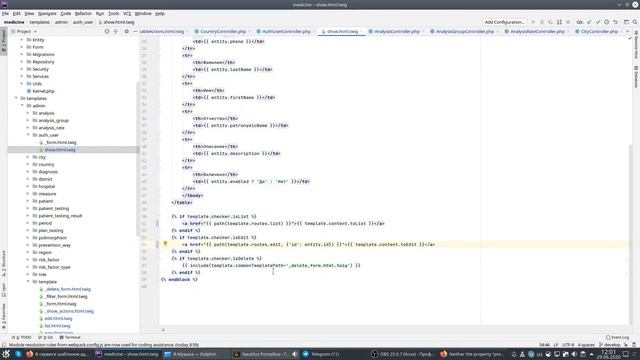The height and width of the screenshot is (360, 640).
Task: Click the templates breadcrumb
Action: click(x=40, y=22)
